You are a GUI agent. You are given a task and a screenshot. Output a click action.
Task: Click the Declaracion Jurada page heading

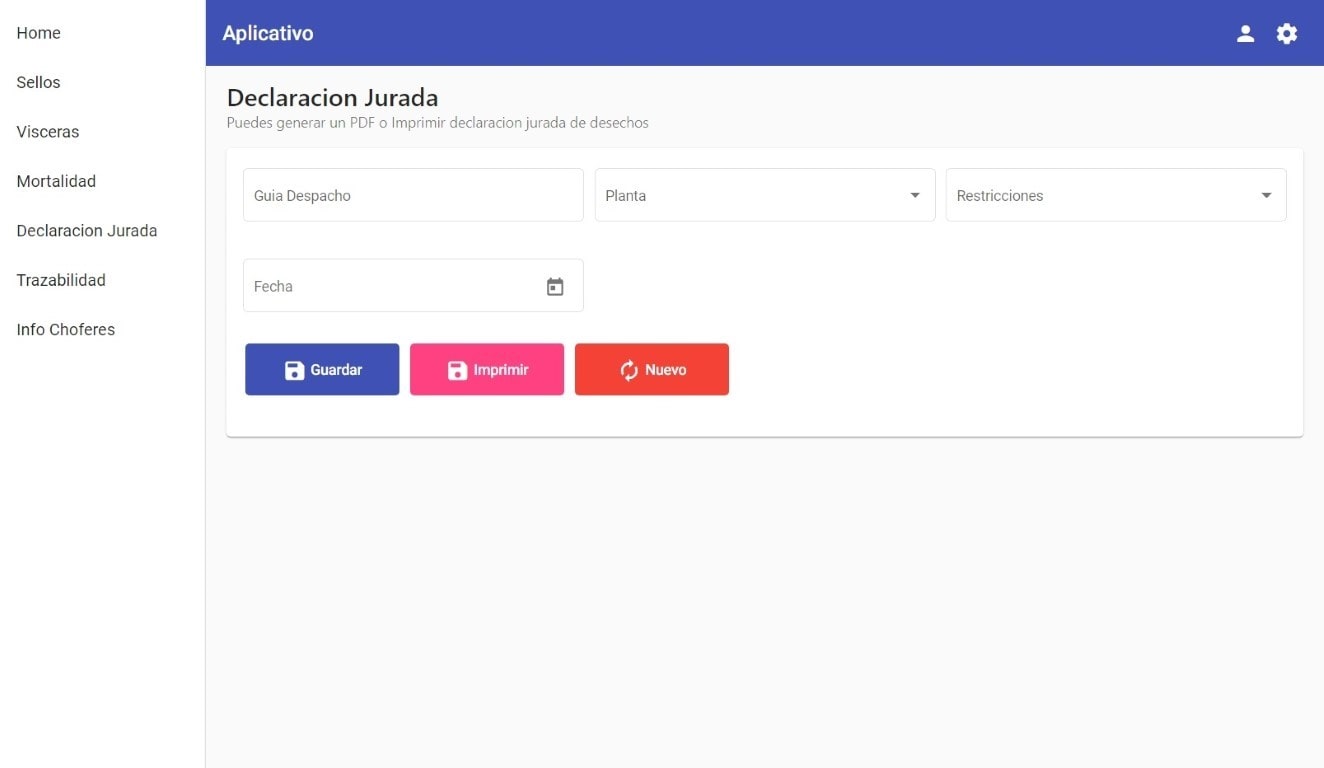click(x=332, y=98)
